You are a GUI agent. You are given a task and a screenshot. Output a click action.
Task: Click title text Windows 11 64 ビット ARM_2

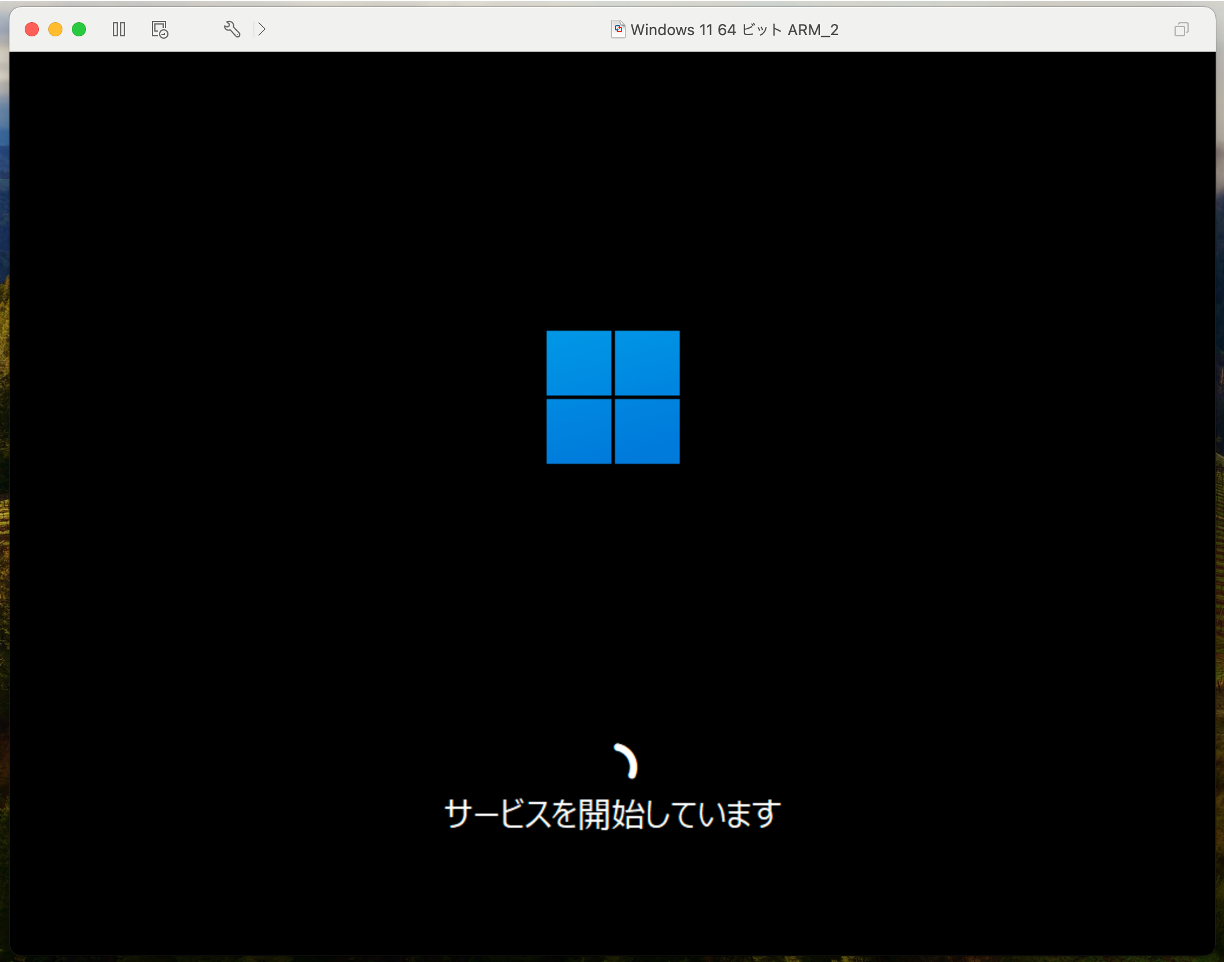click(x=734, y=30)
